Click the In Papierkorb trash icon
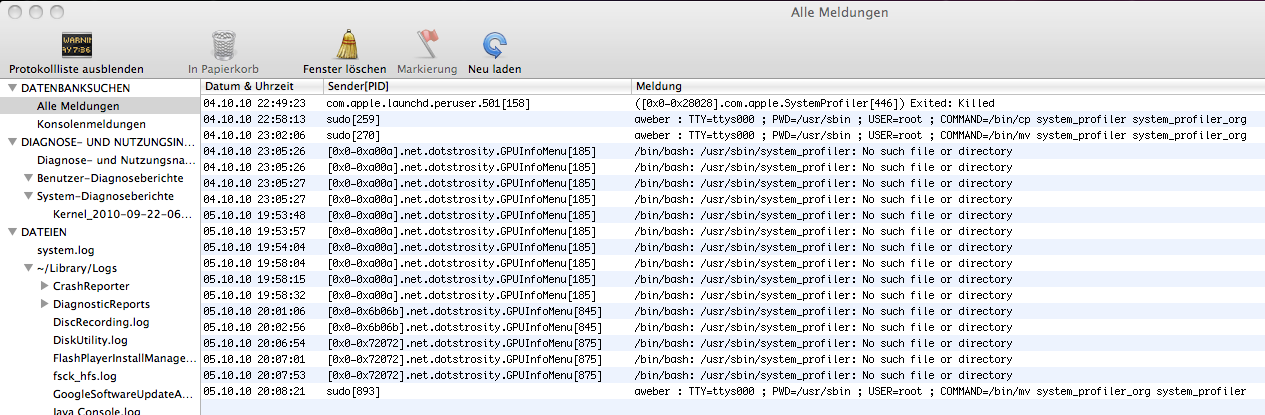The width and height of the screenshot is (1265, 415). (x=223, y=45)
